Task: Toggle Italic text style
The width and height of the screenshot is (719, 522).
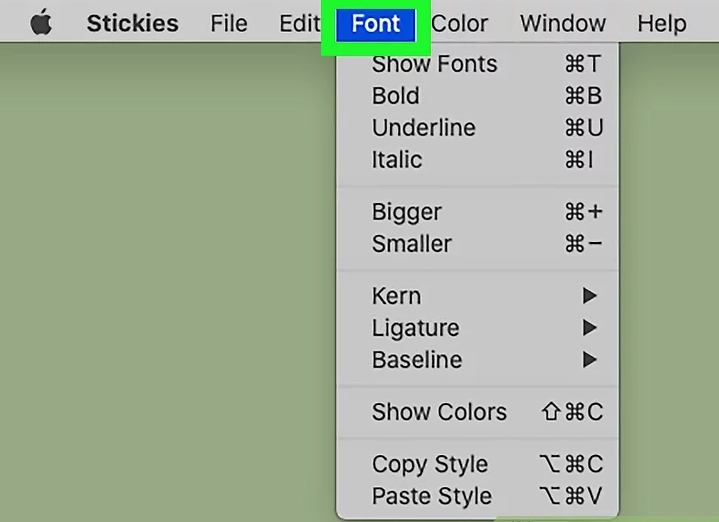Action: click(397, 160)
